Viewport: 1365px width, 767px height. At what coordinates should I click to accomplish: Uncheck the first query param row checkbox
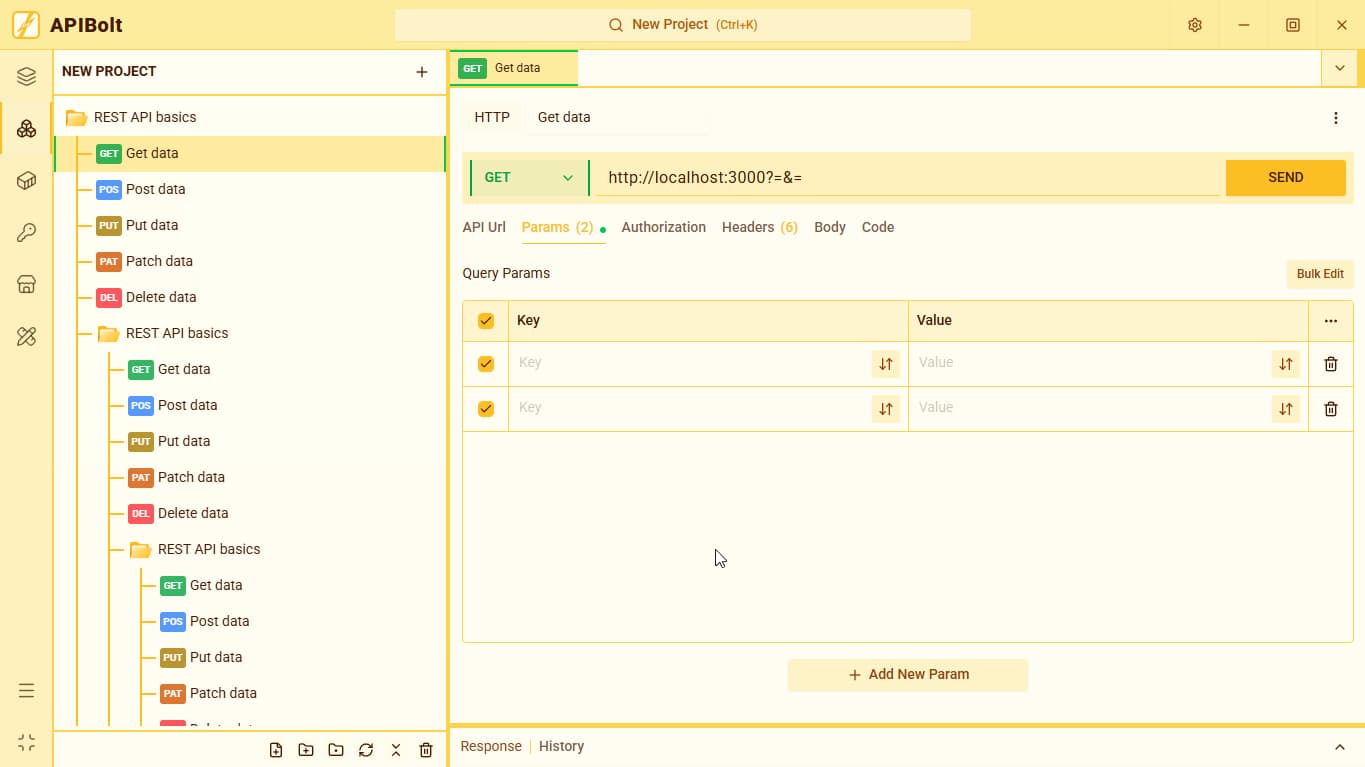486,364
